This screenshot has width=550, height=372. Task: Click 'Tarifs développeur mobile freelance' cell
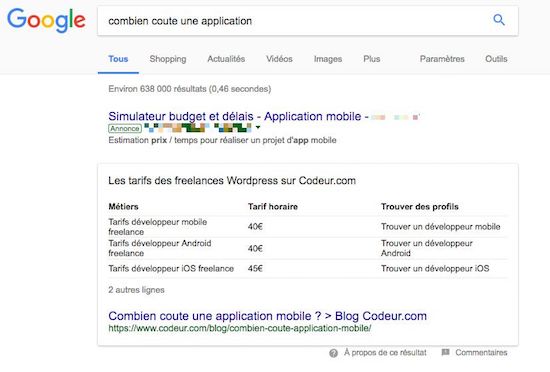pos(158,227)
